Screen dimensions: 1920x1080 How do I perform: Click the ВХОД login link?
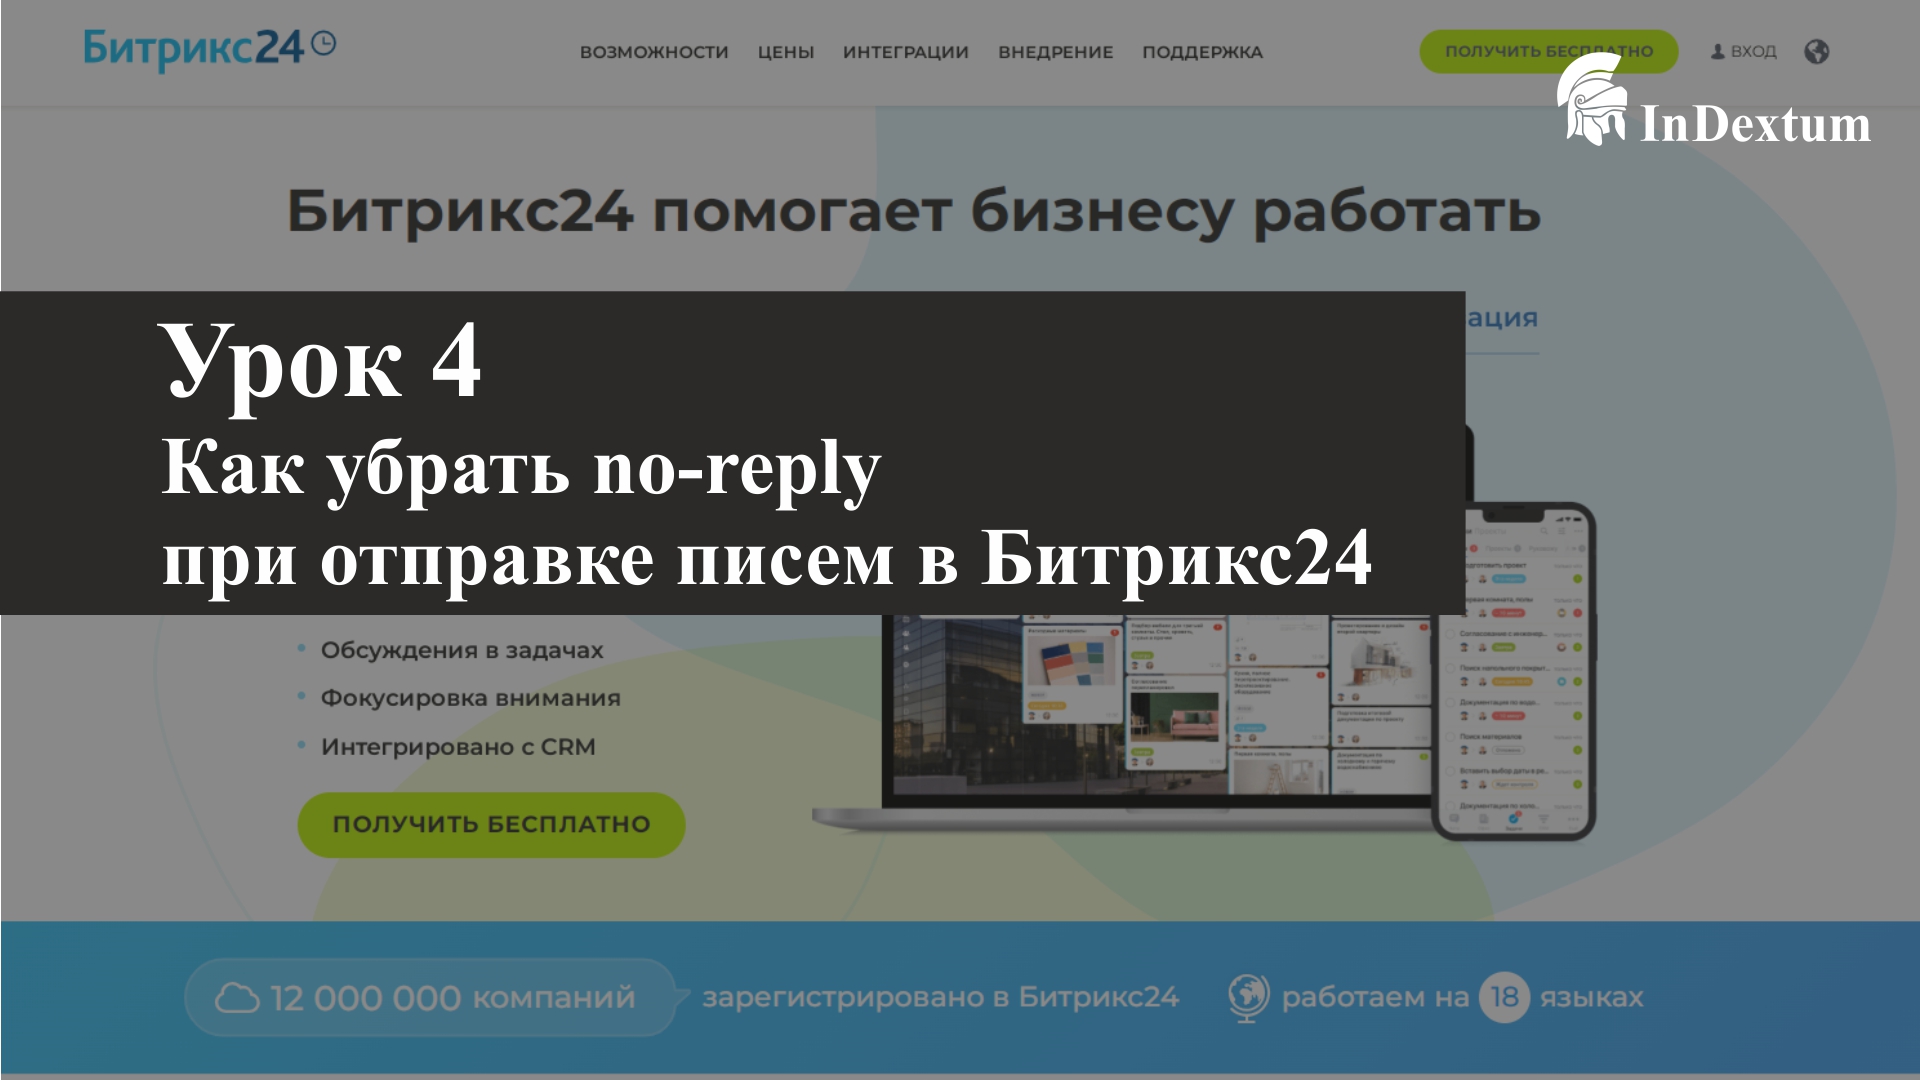1753,52
